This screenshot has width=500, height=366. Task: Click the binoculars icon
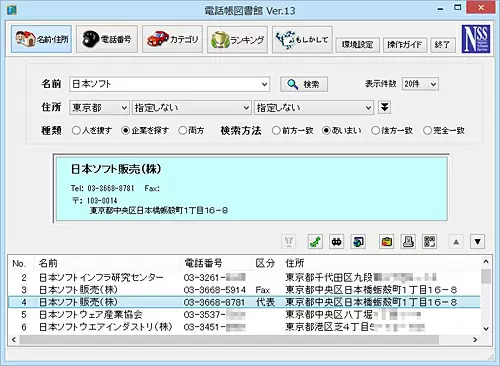click(x=336, y=242)
